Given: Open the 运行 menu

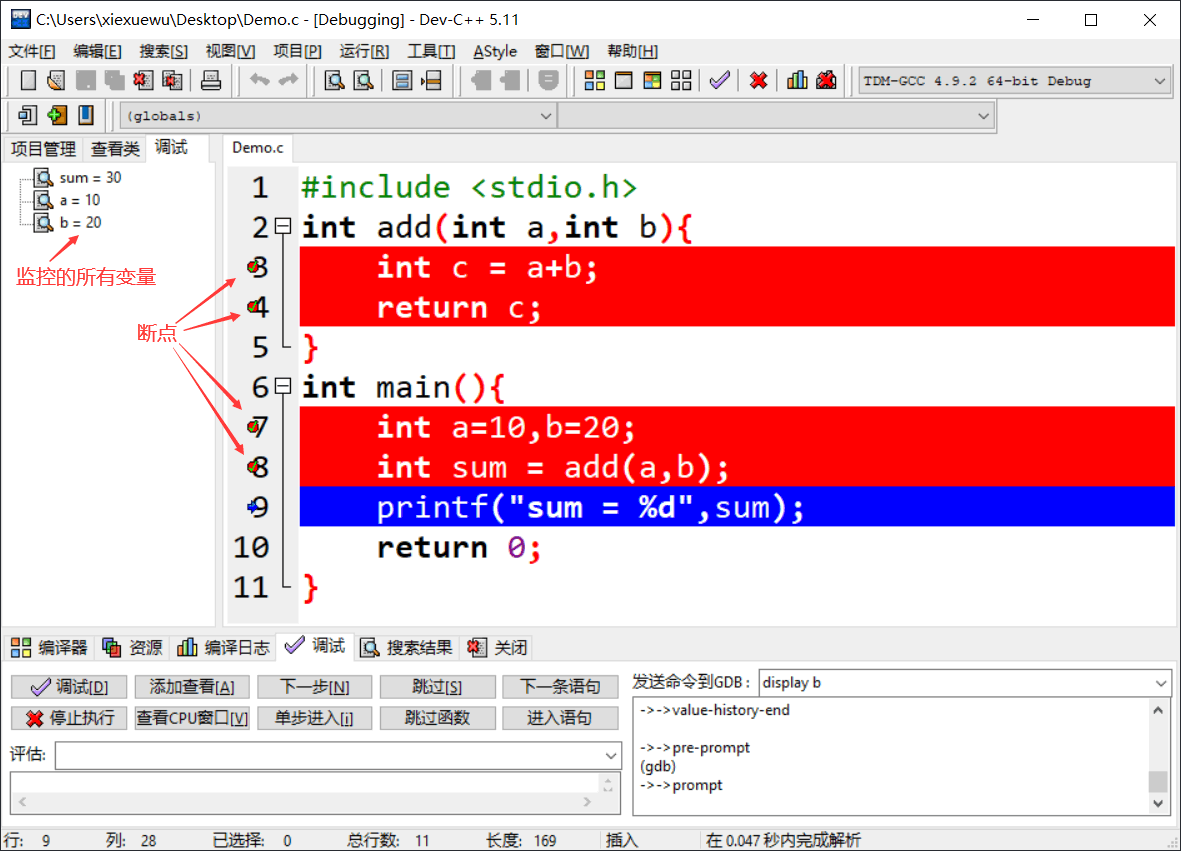Looking at the screenshot, I should tap(364, 51).
